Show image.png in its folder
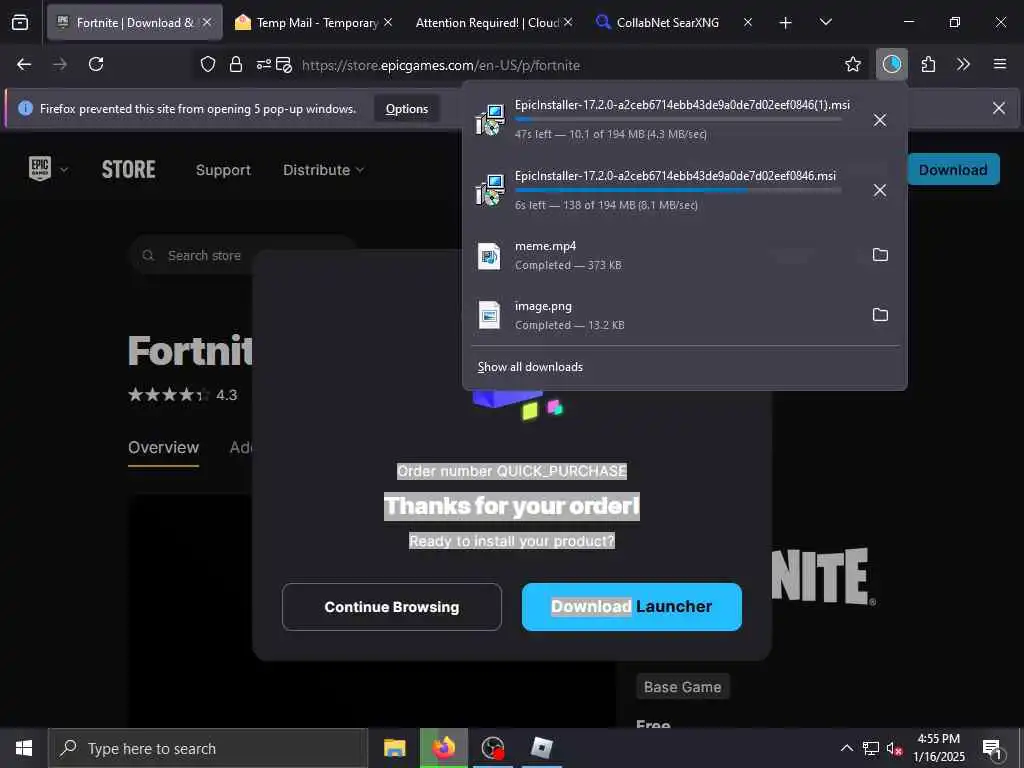The height and width of the screenshot is (768, 1024). (880, 315)
